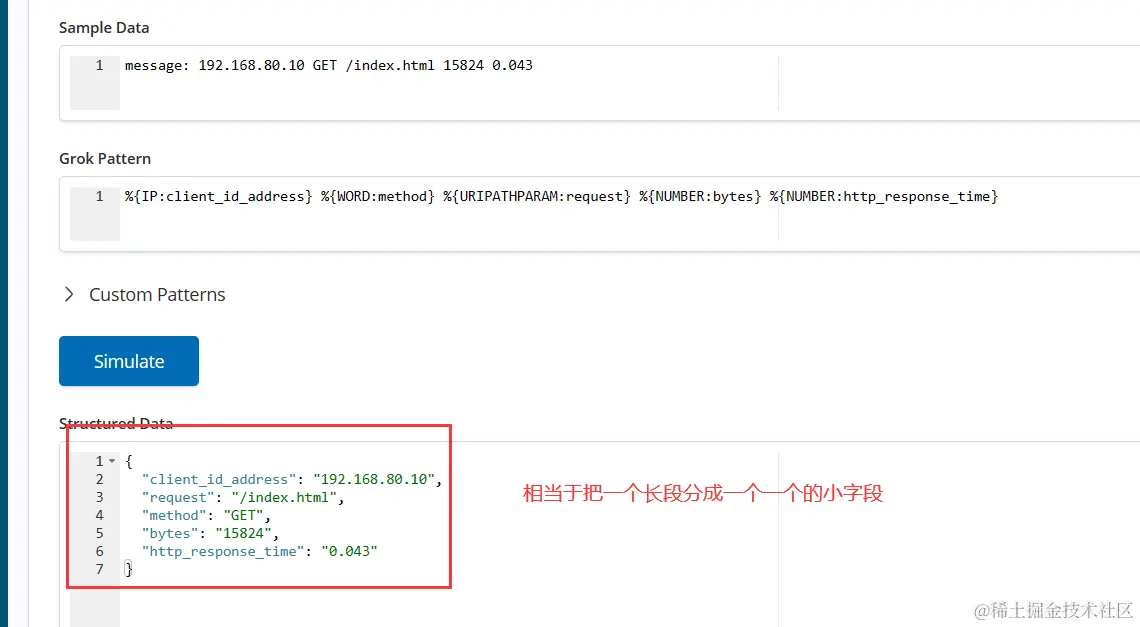1140x627 pixels.
Task: Click %{IP:client_id_address} in the Grok Pattern
Action: coord(218,196)
